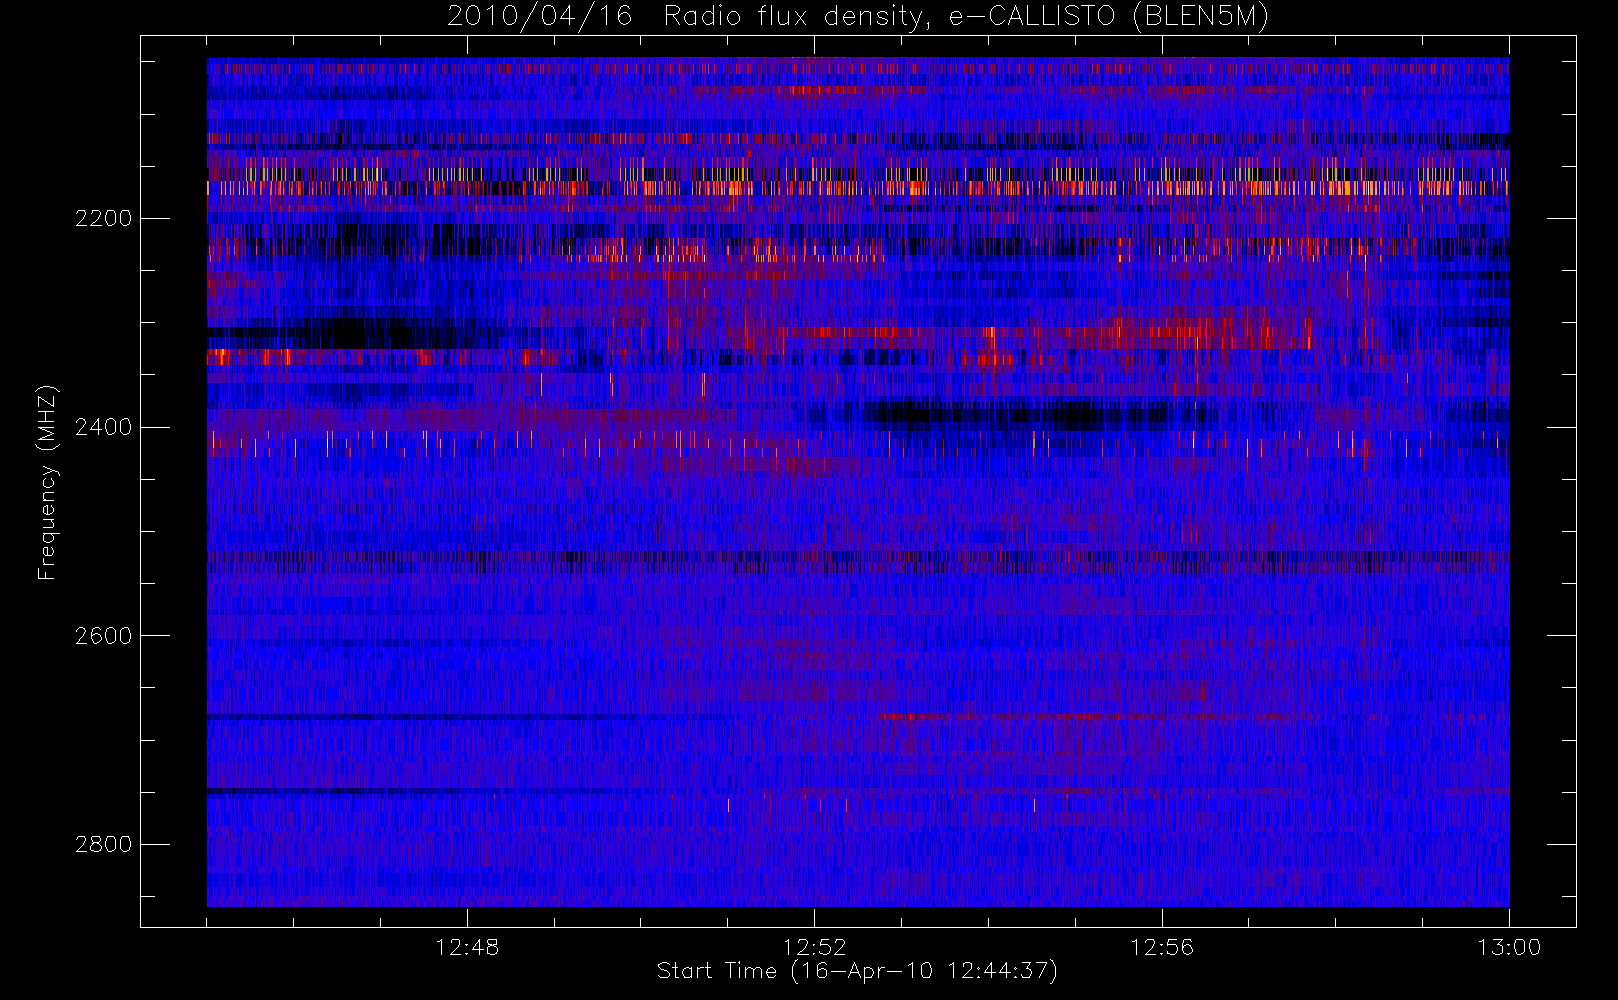Screen dimensions: 1618x1000
Task: Click the 12:56 time tick label
Action: click(1162, 947)
